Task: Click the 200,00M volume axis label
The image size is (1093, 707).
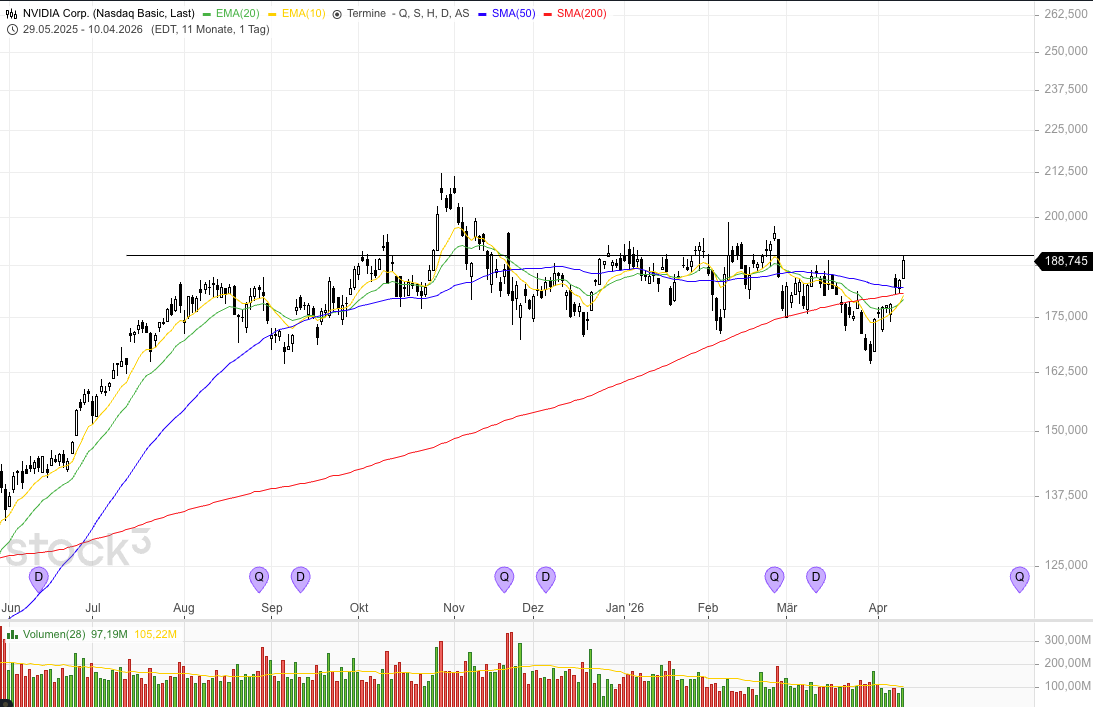Action: (1067, 663)
